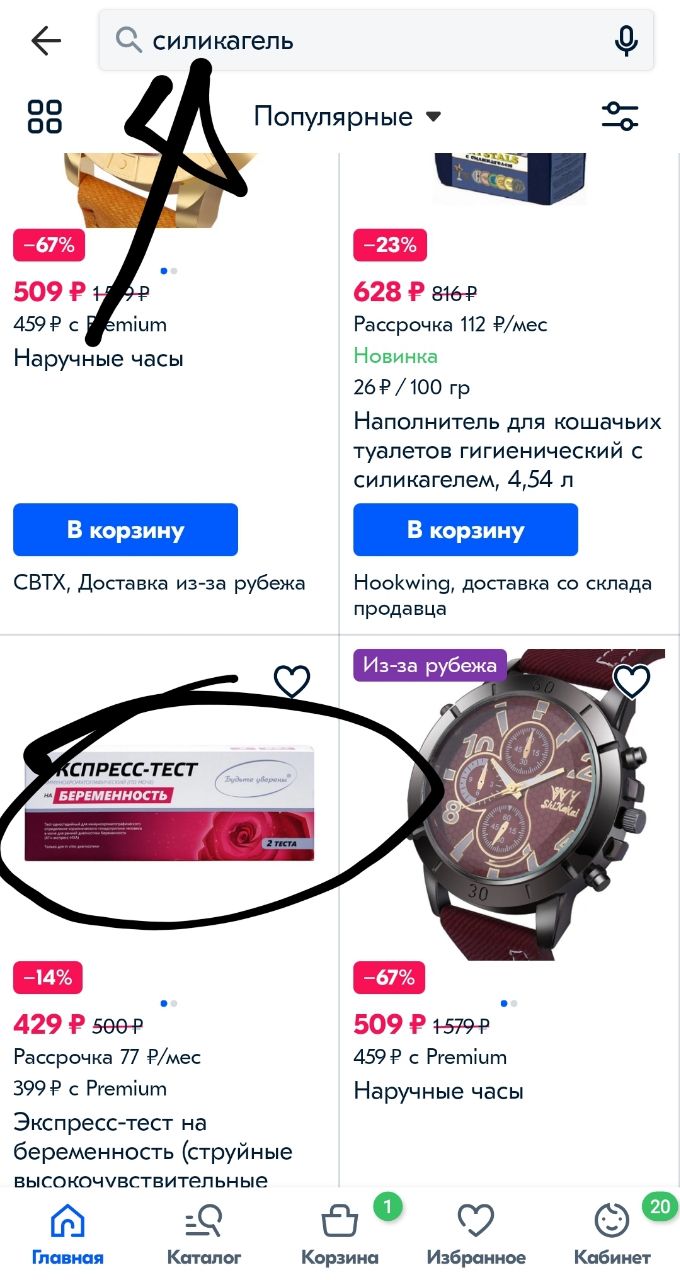680x1280 pixels.
Task: Favorite the pregnancy express-test with heart
Action: pyautogui.click(x=292, y=682)
